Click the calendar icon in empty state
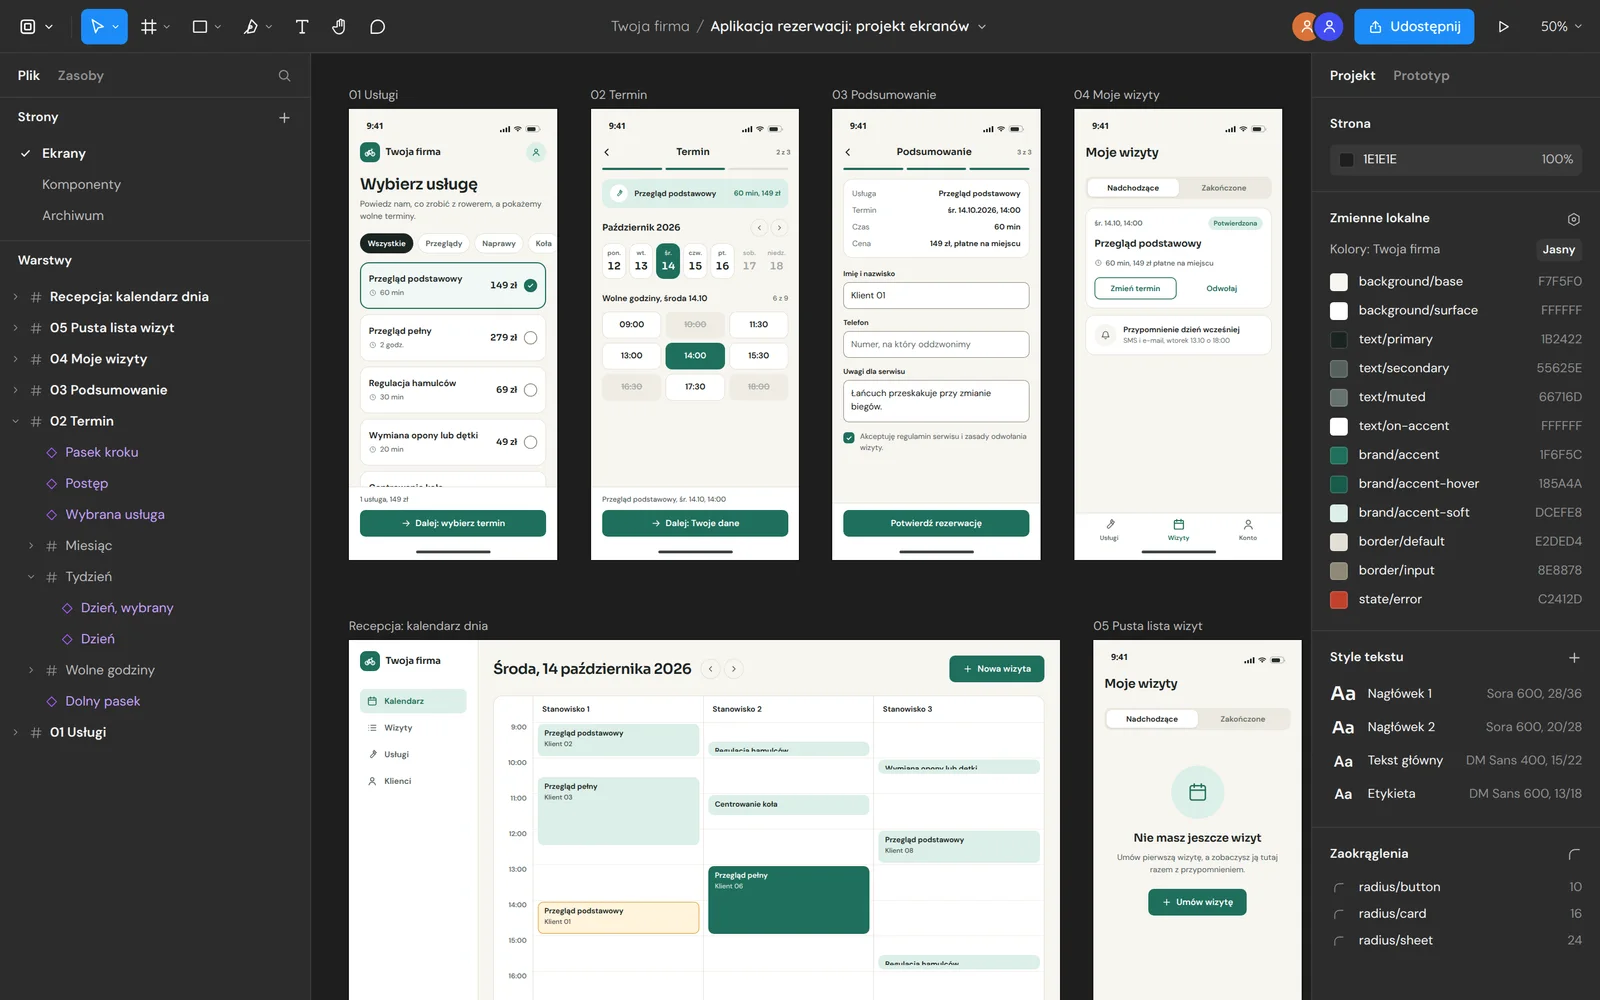1600x1000 pixels. click(1198, 793)
